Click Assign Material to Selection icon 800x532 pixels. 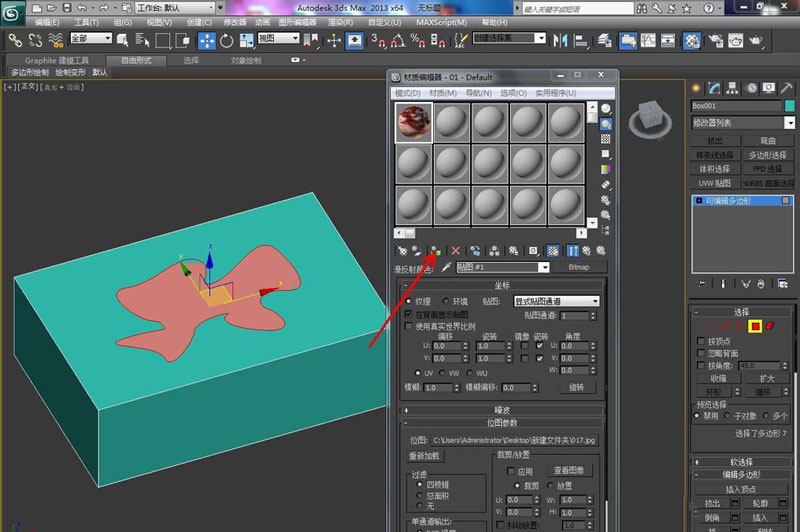pos(436,250)
